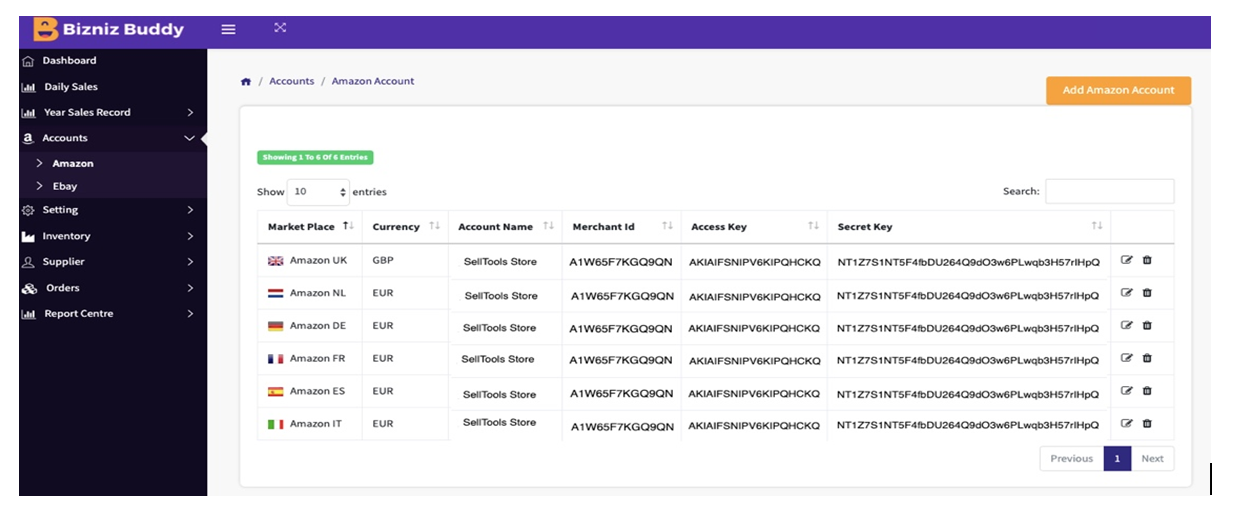Delete the Amazon ES account
Screen dimensions: 1249x518
tap(1147, 391)
